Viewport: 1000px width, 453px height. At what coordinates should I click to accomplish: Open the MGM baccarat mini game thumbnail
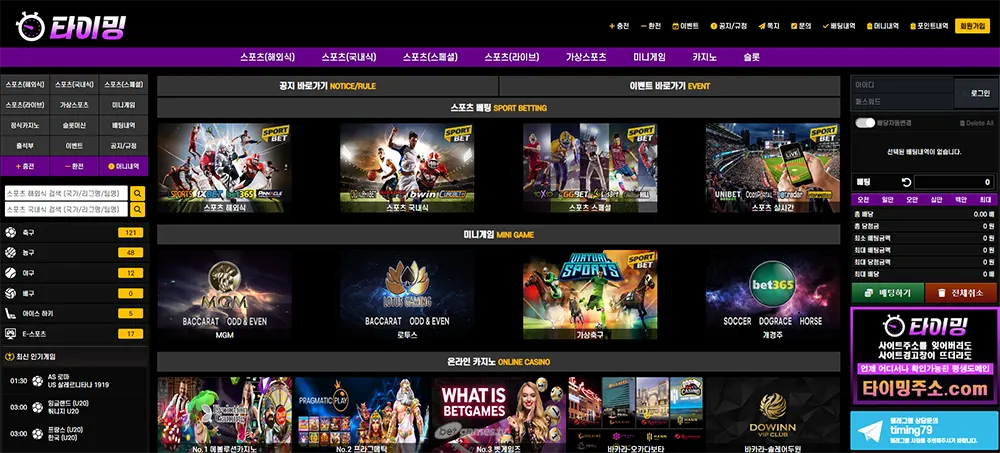(224, 295)
